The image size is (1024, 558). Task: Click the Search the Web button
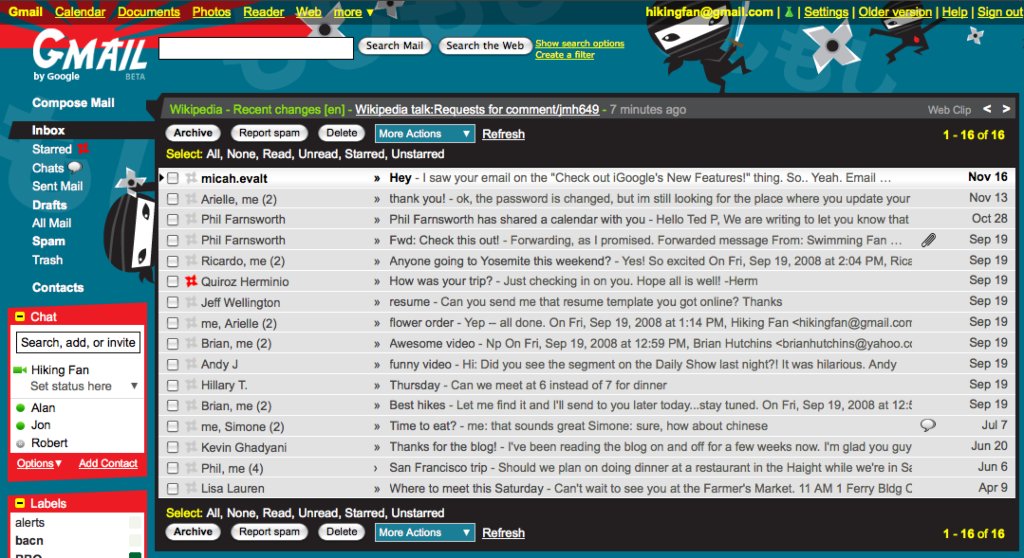pyautogui.click(x=485, y=46)
